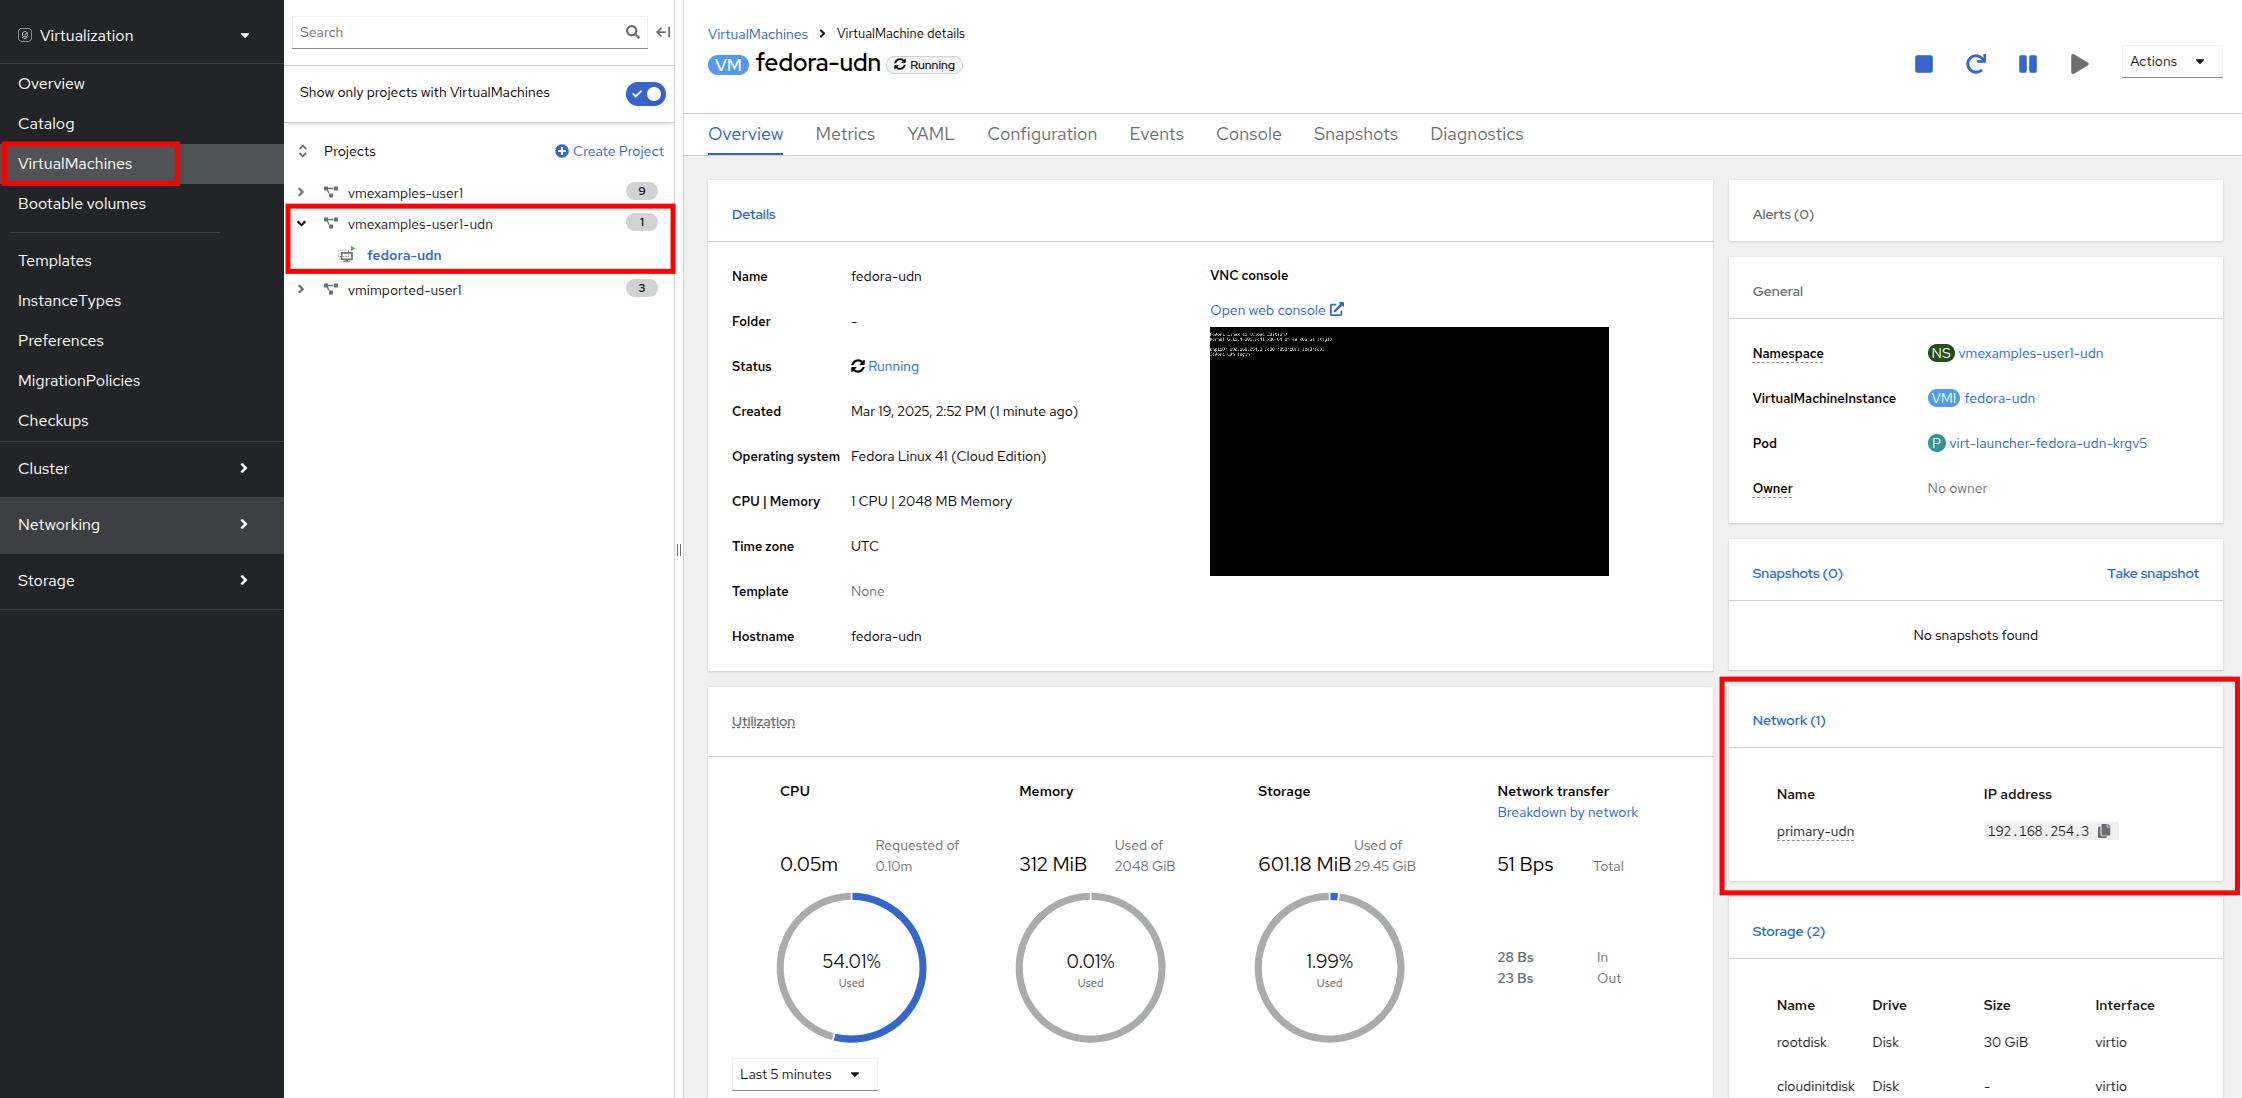Click the Stop VM square icon
Viewport: 2242px width, 1098px height.
coord(1923,64)
